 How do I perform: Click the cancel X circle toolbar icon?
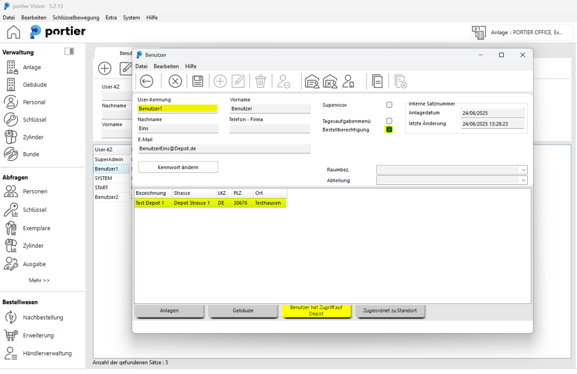[x=175, y=81]
